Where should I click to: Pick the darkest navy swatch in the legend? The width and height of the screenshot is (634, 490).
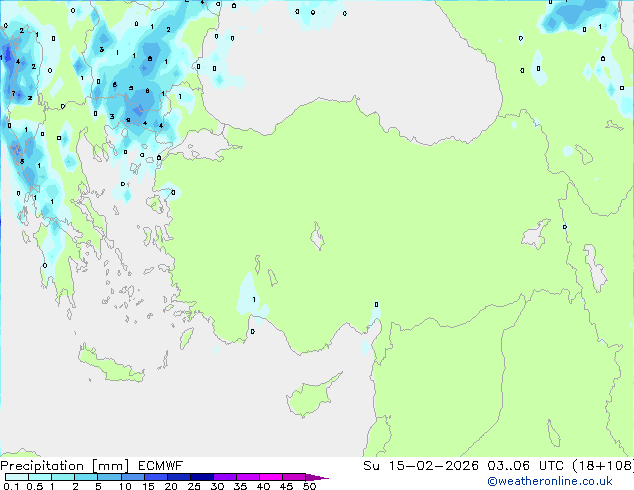[203, 477]
